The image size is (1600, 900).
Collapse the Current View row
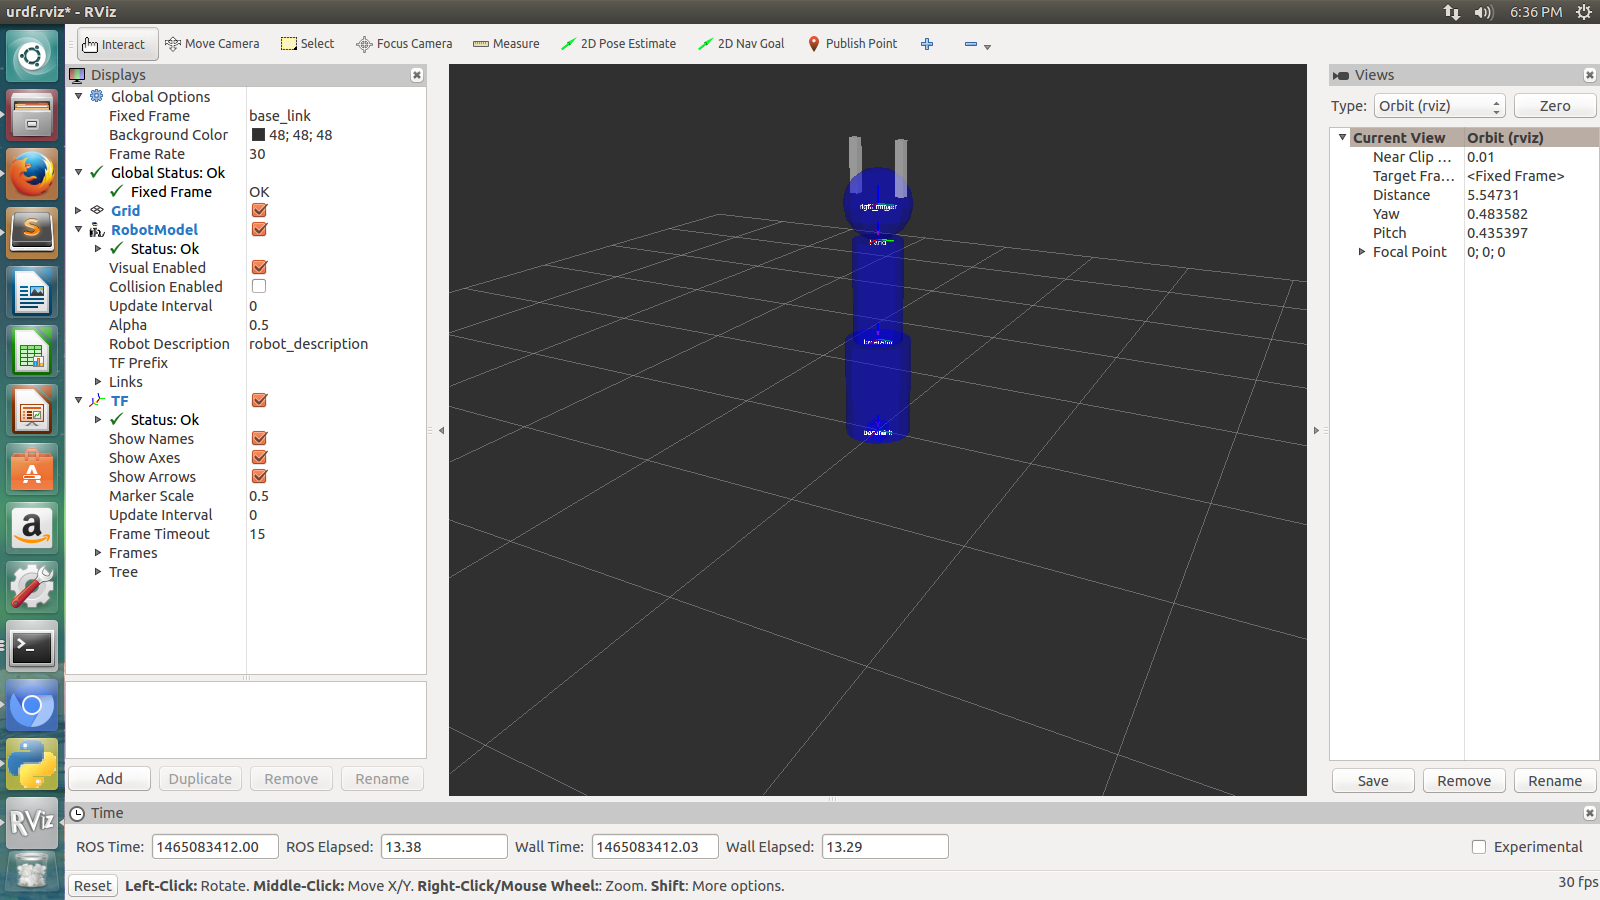coord(1343,137)
